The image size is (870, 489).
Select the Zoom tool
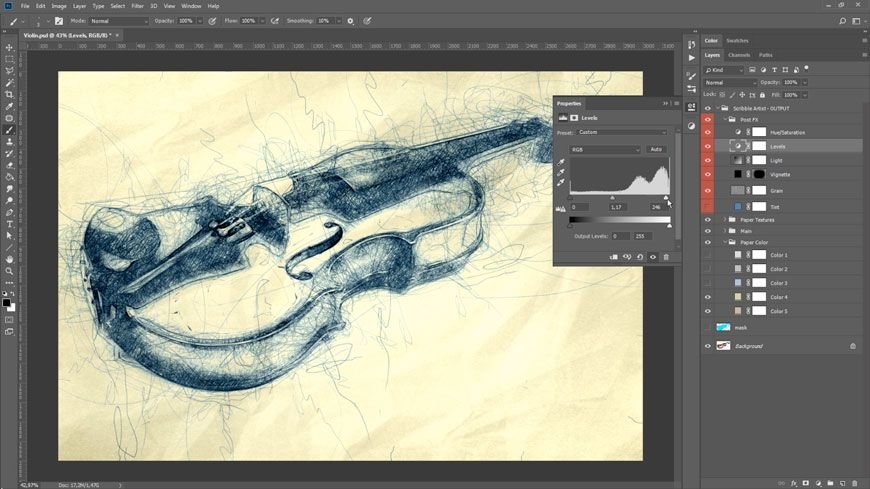click(9, 271)
